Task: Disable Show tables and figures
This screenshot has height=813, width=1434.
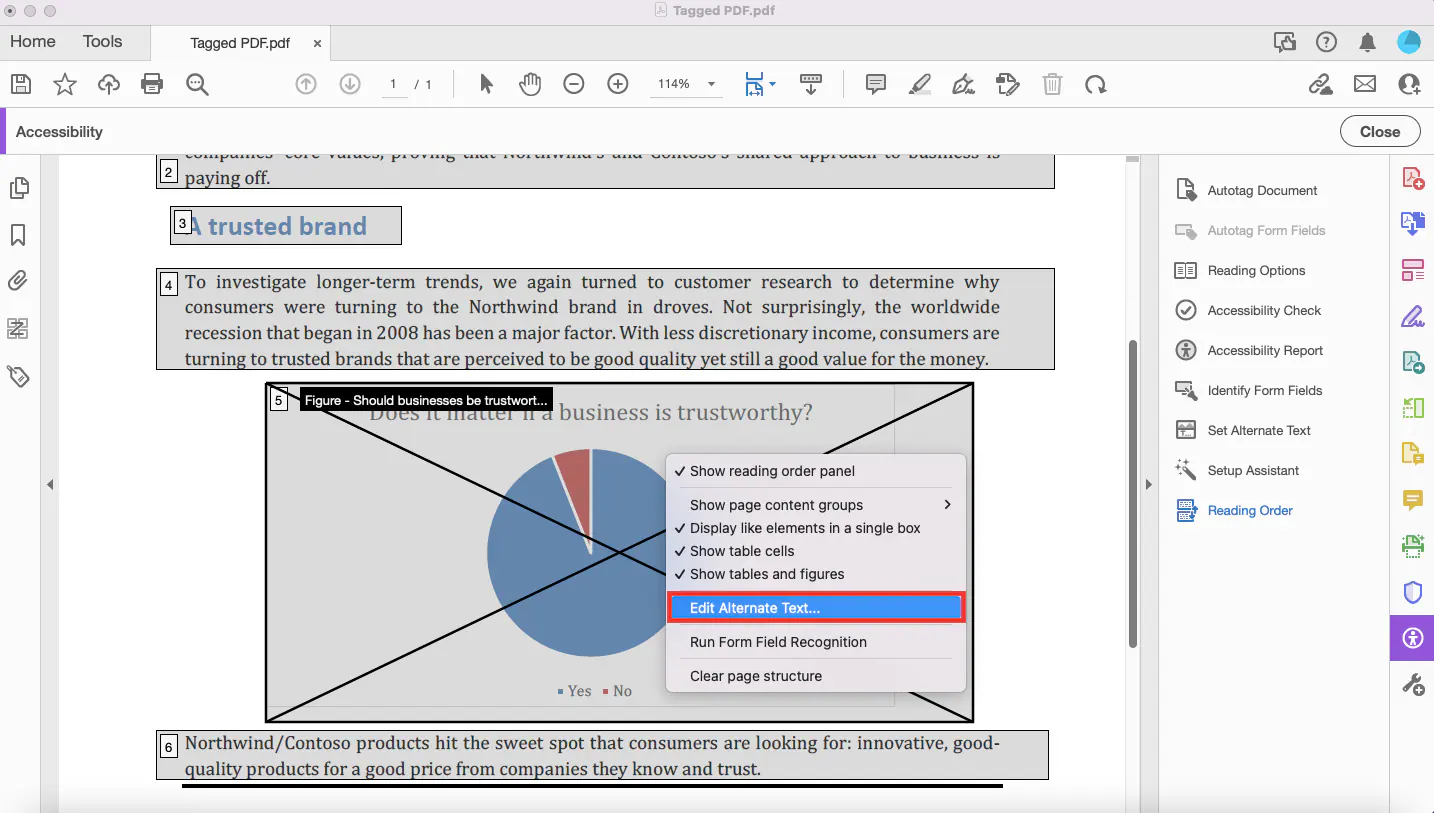Action: (x=767, y=574)
